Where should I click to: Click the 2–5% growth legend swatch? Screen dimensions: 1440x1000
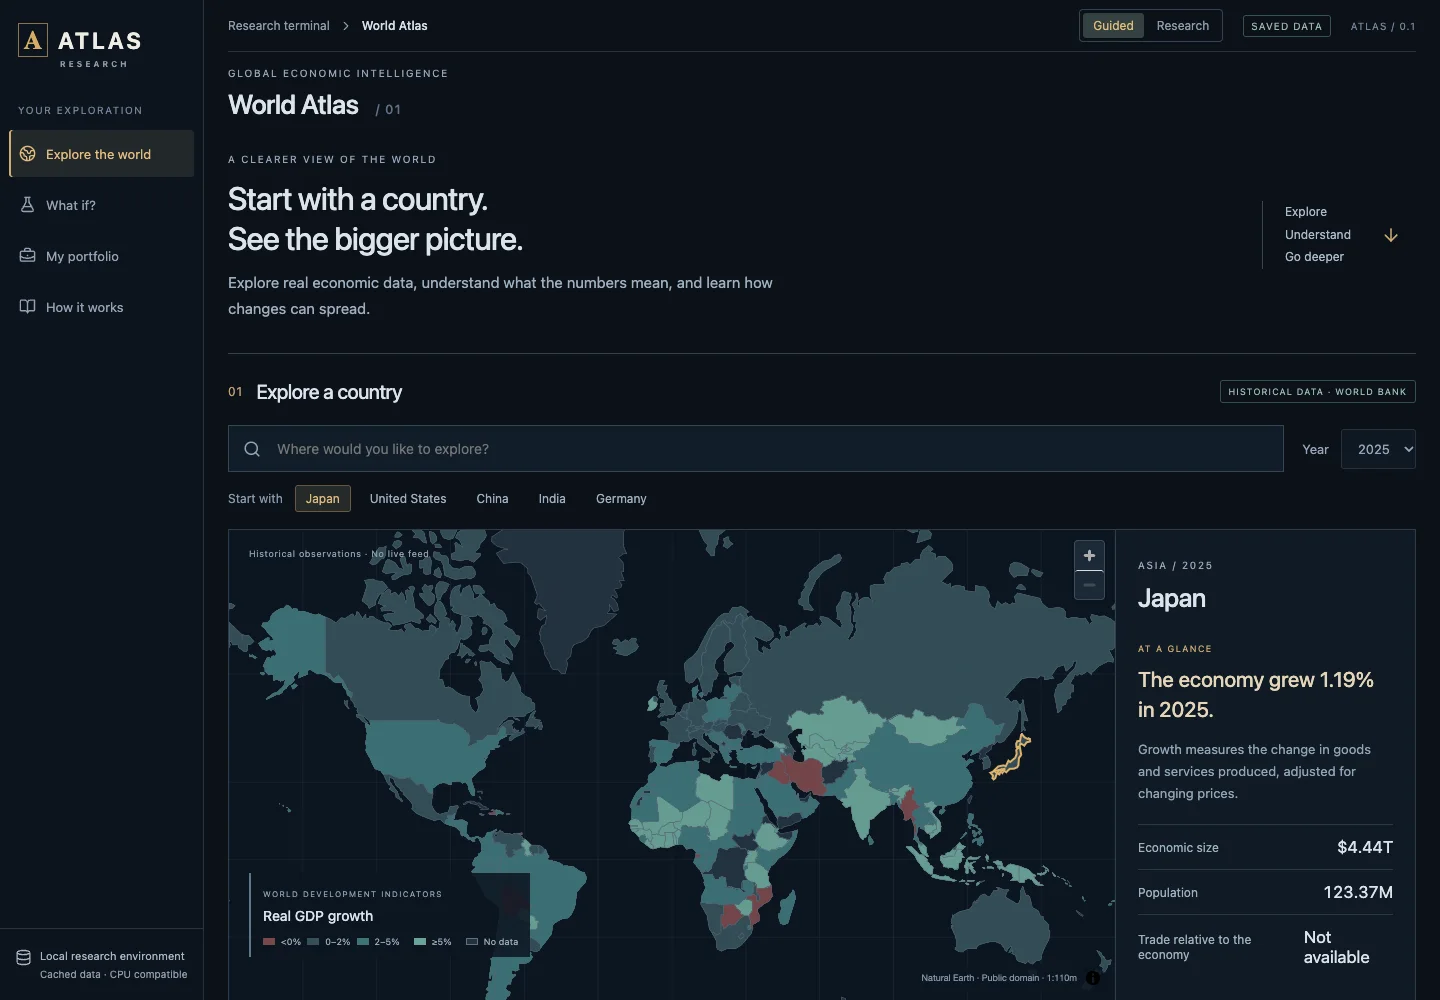pos(363,942)
